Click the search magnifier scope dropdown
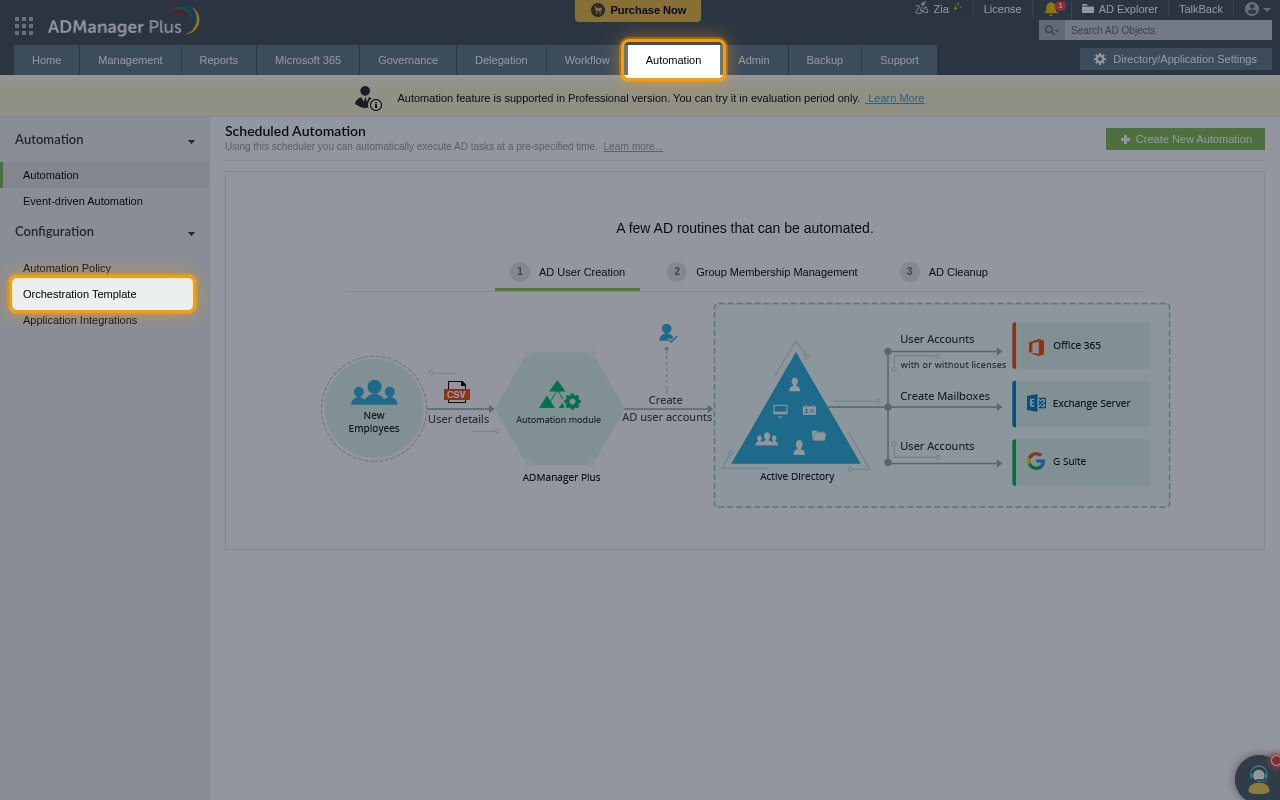Viewport: 1280px width, 800px height. click(x=1051, y=31)
